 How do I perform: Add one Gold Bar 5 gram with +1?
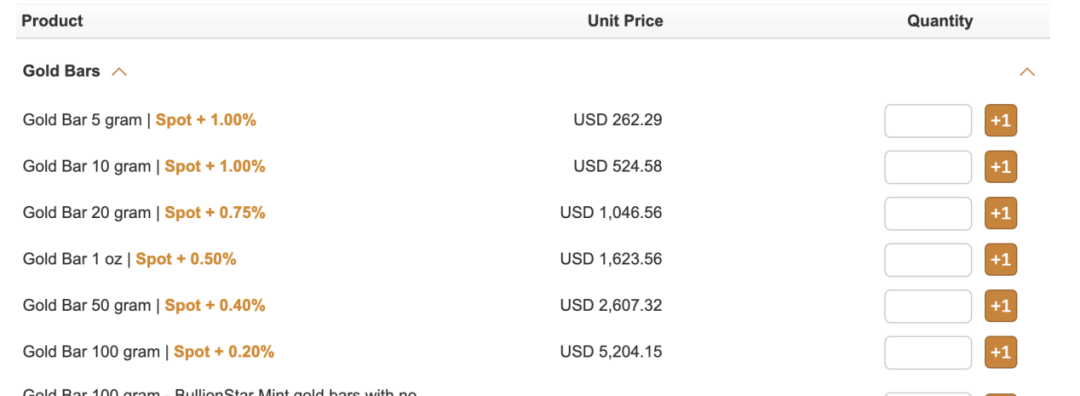1001,121
